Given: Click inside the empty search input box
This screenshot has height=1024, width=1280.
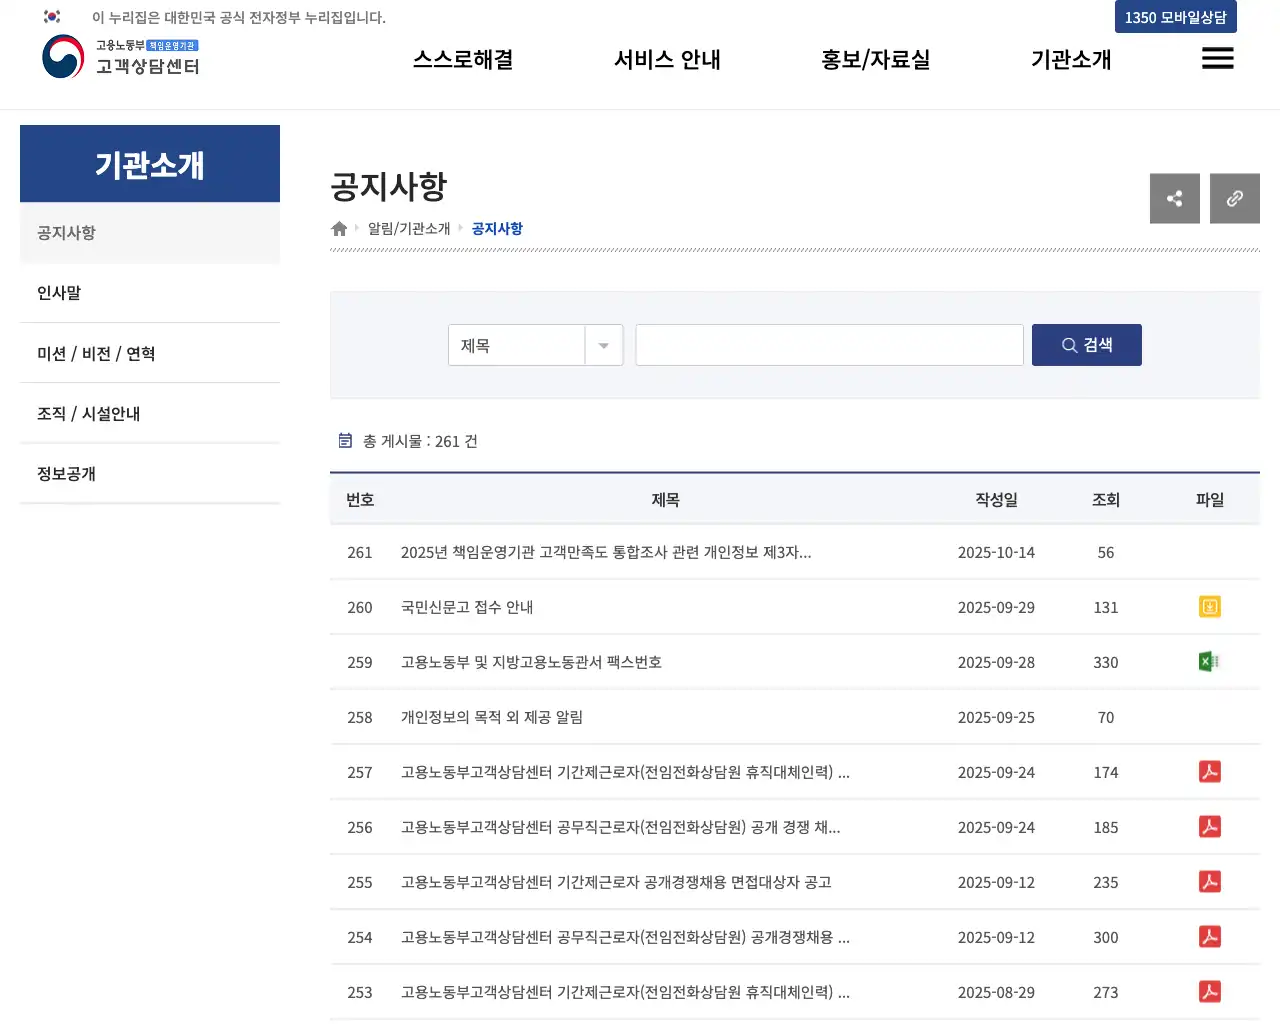Looking at the screenshot, I should 829,345.
